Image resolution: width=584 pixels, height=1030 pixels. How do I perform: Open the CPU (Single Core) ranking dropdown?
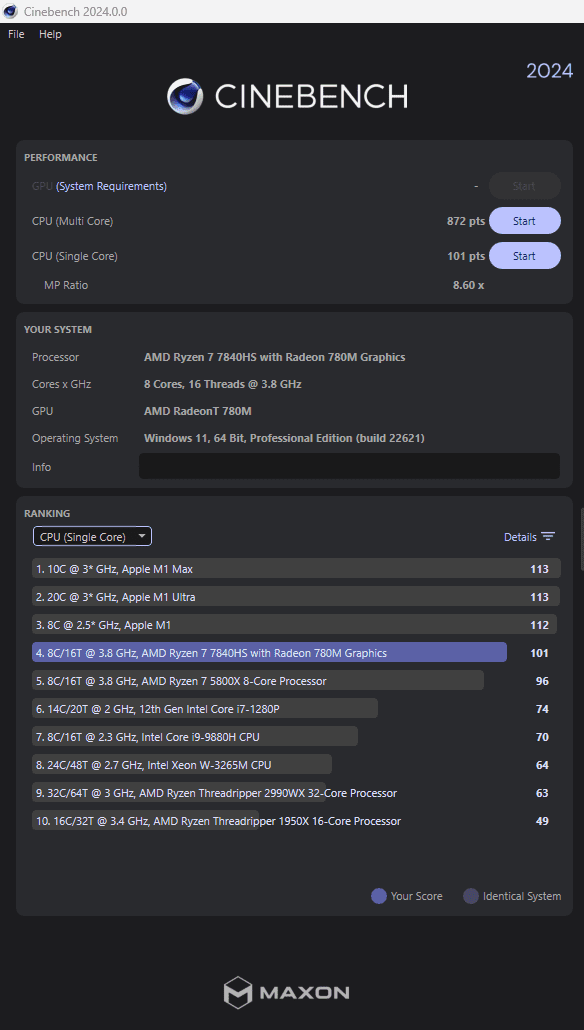[x=93, y=537]
